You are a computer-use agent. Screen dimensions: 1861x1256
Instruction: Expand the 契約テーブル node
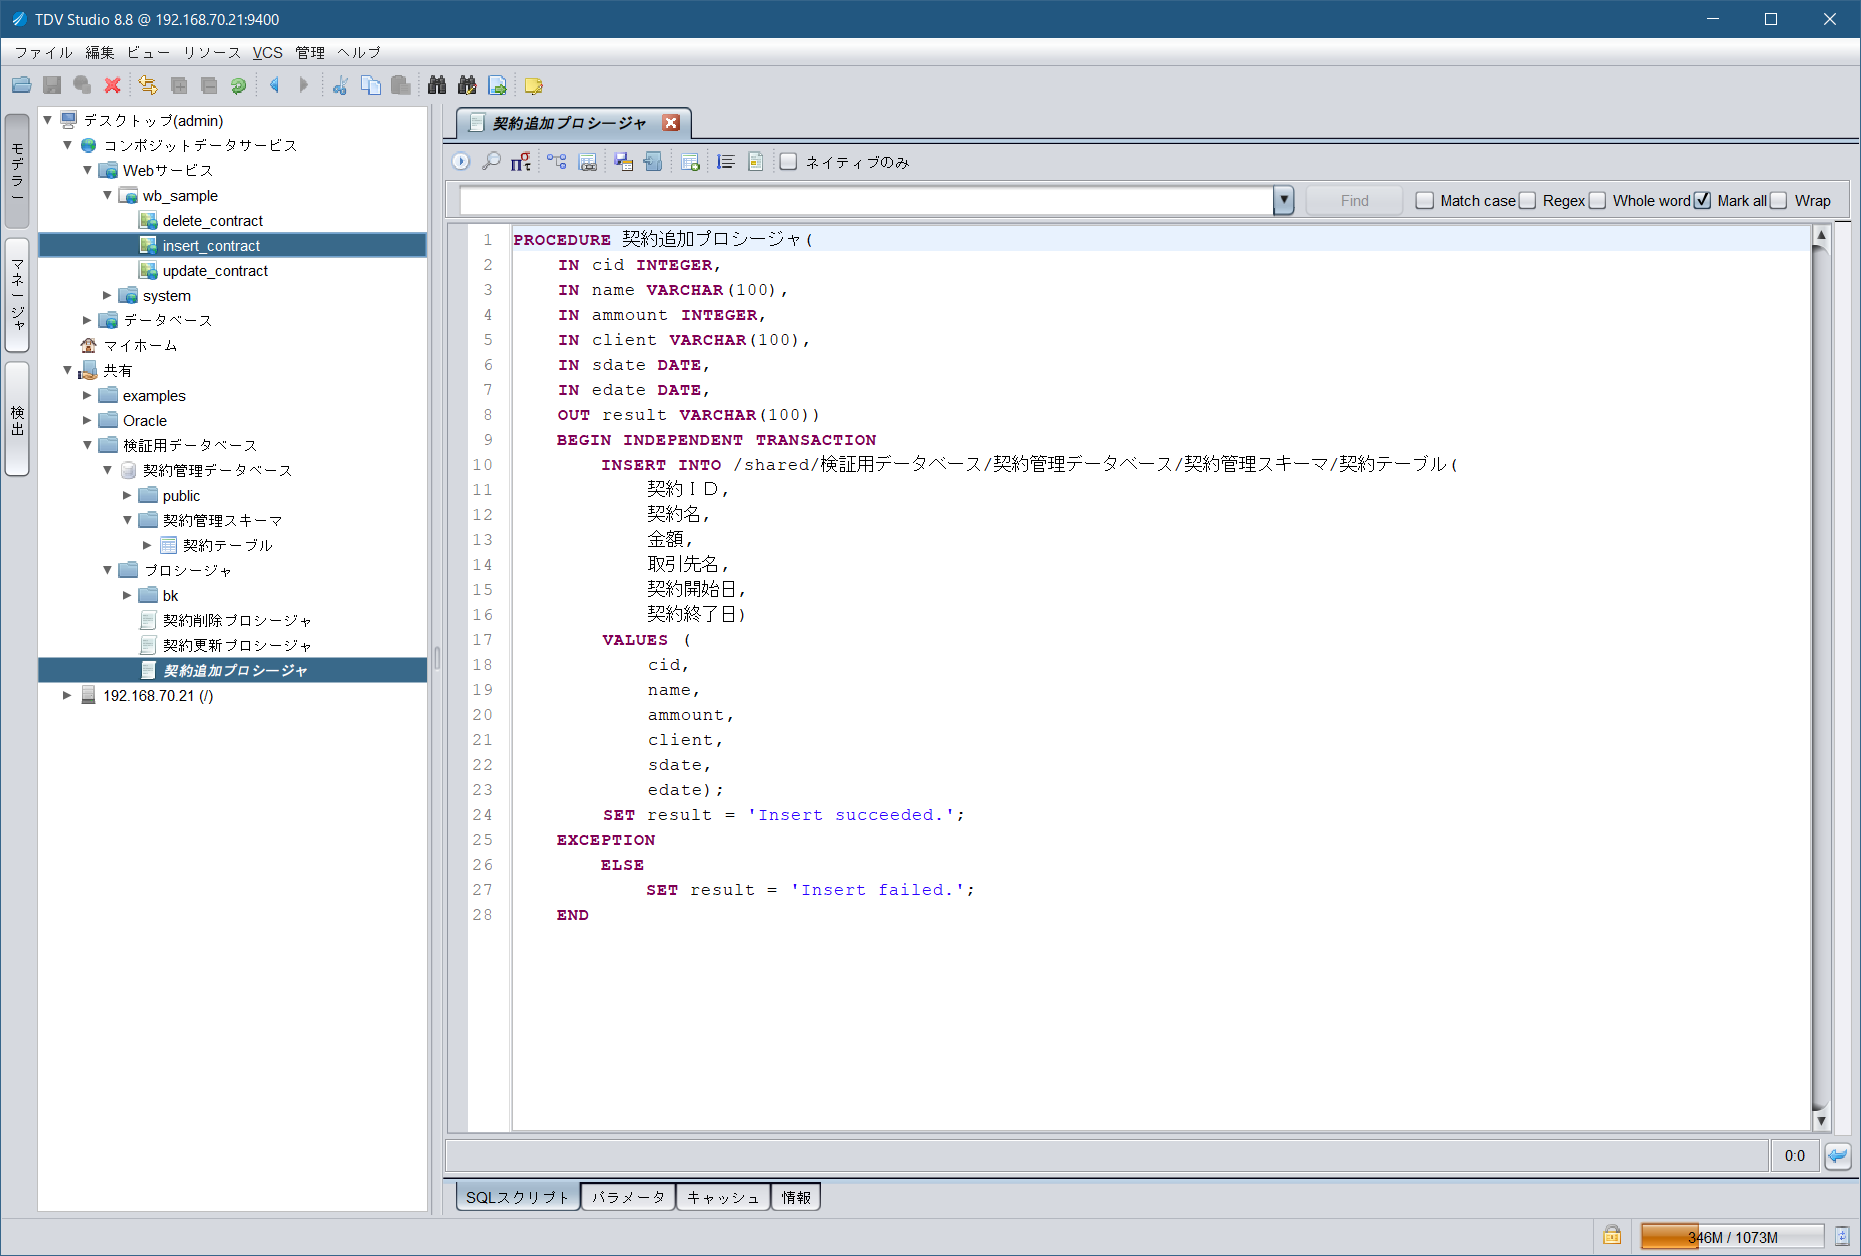[x=147, y=545]
